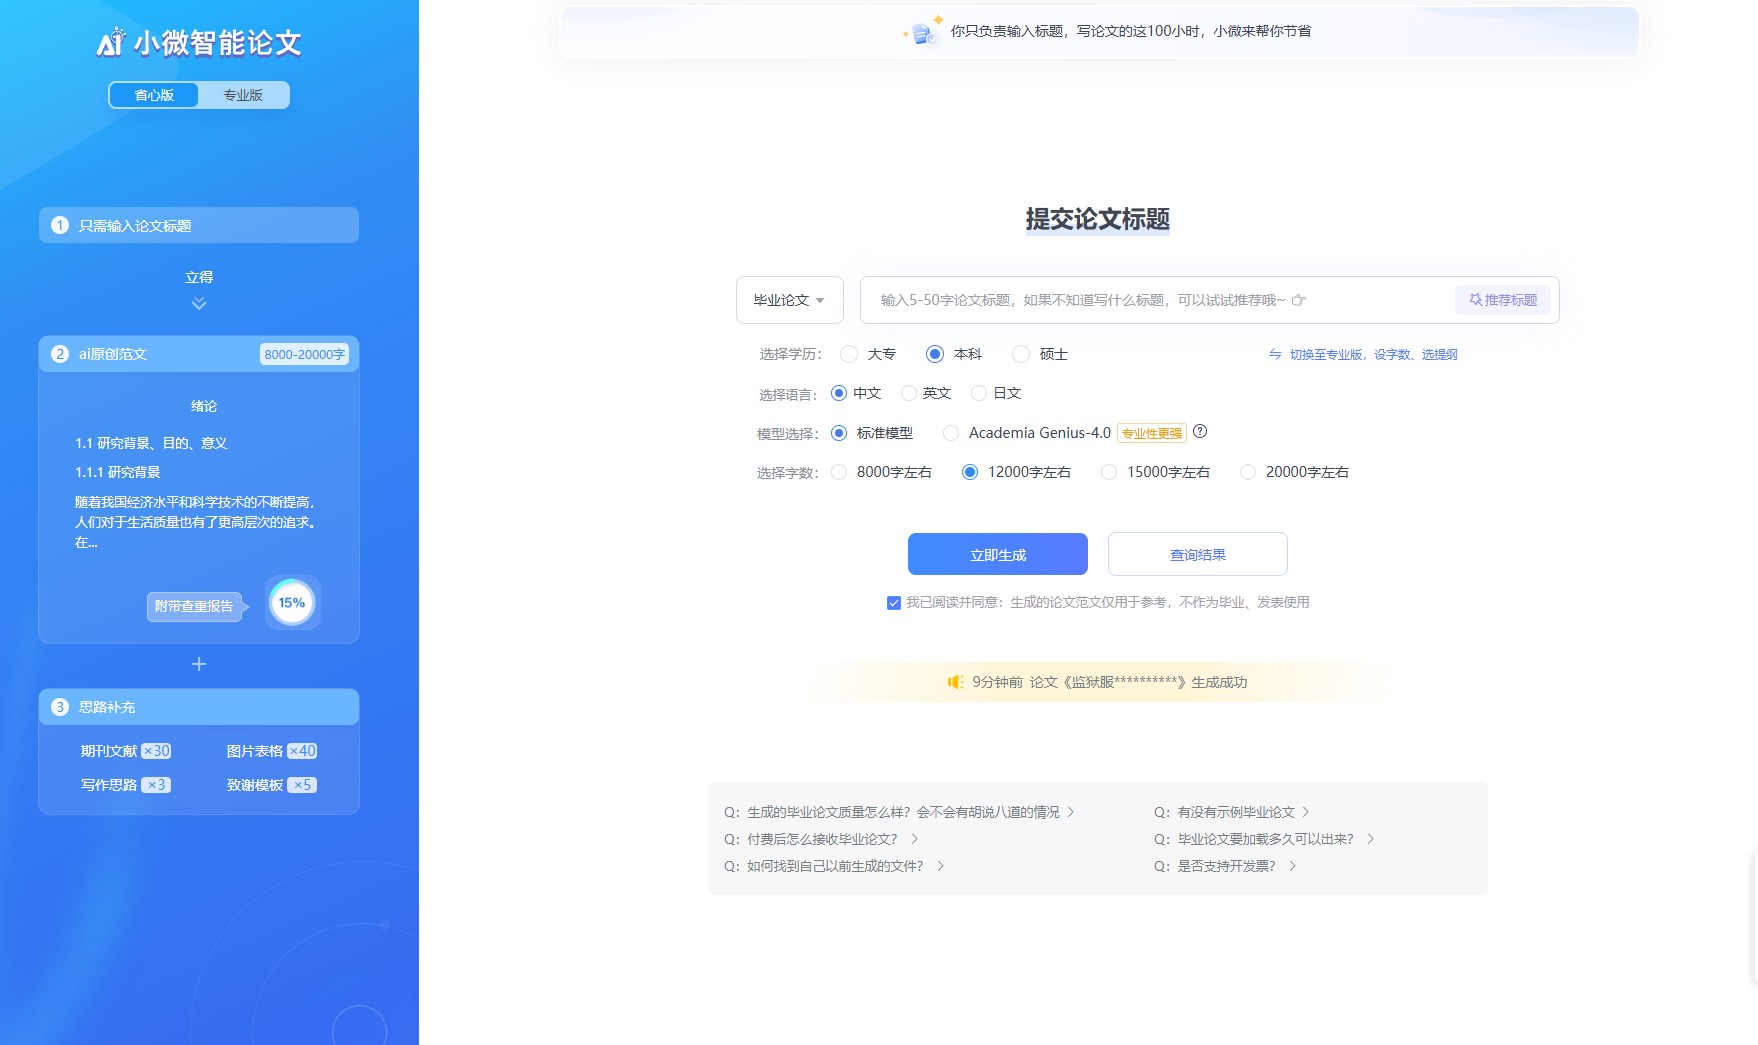The height and width of the screenshot is (1045, 1758).
Task: Click the 图片表格 ×40 item in sidebar
Action: click(270, 750)
